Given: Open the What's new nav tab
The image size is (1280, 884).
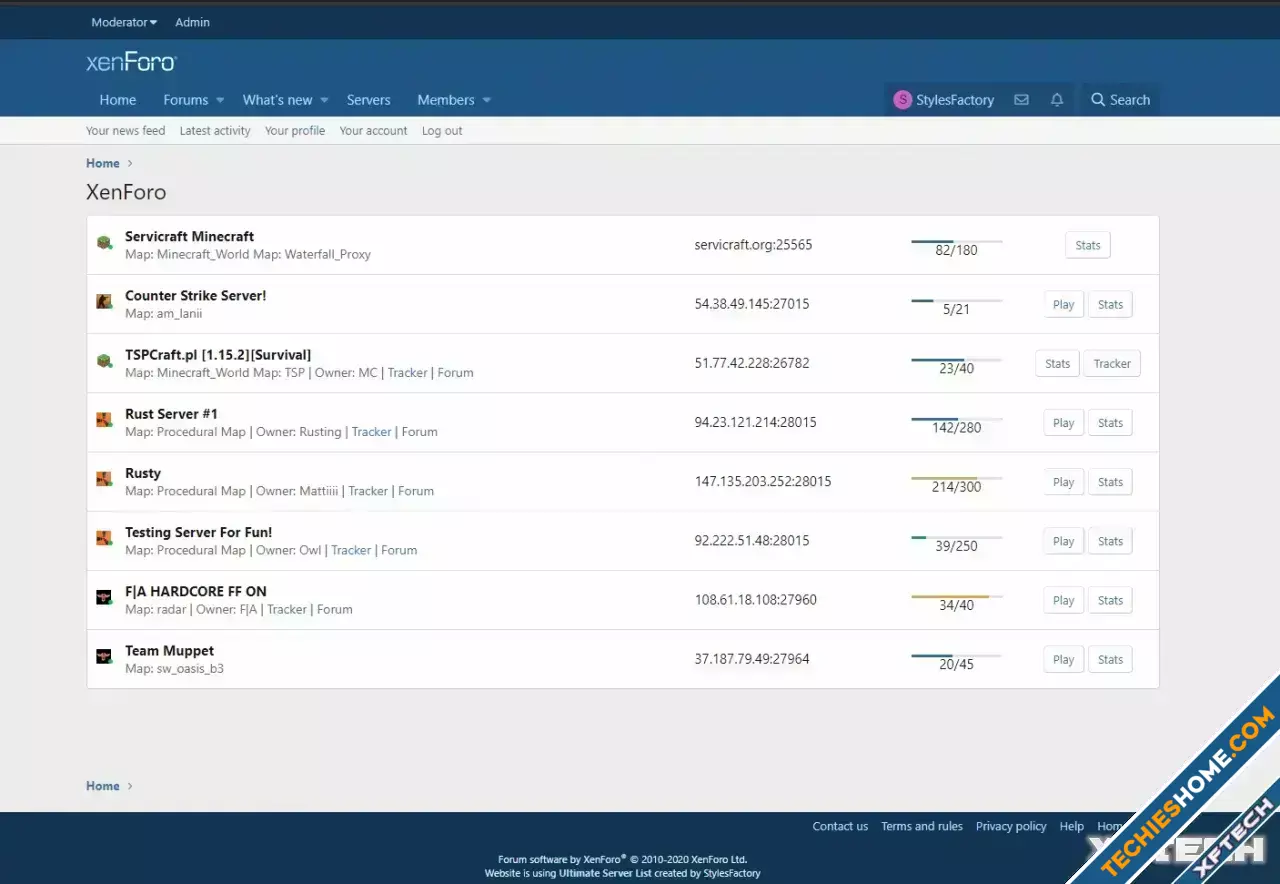Looking at the screenshot, I should (277, 100).
